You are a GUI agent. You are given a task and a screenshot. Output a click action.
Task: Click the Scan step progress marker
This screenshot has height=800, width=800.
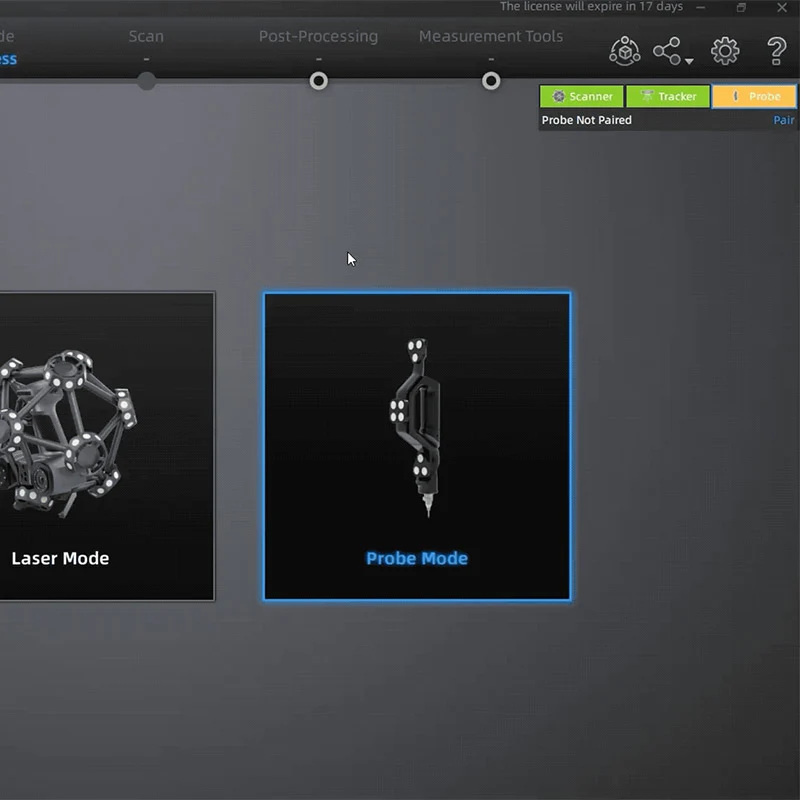pos(146,81)
